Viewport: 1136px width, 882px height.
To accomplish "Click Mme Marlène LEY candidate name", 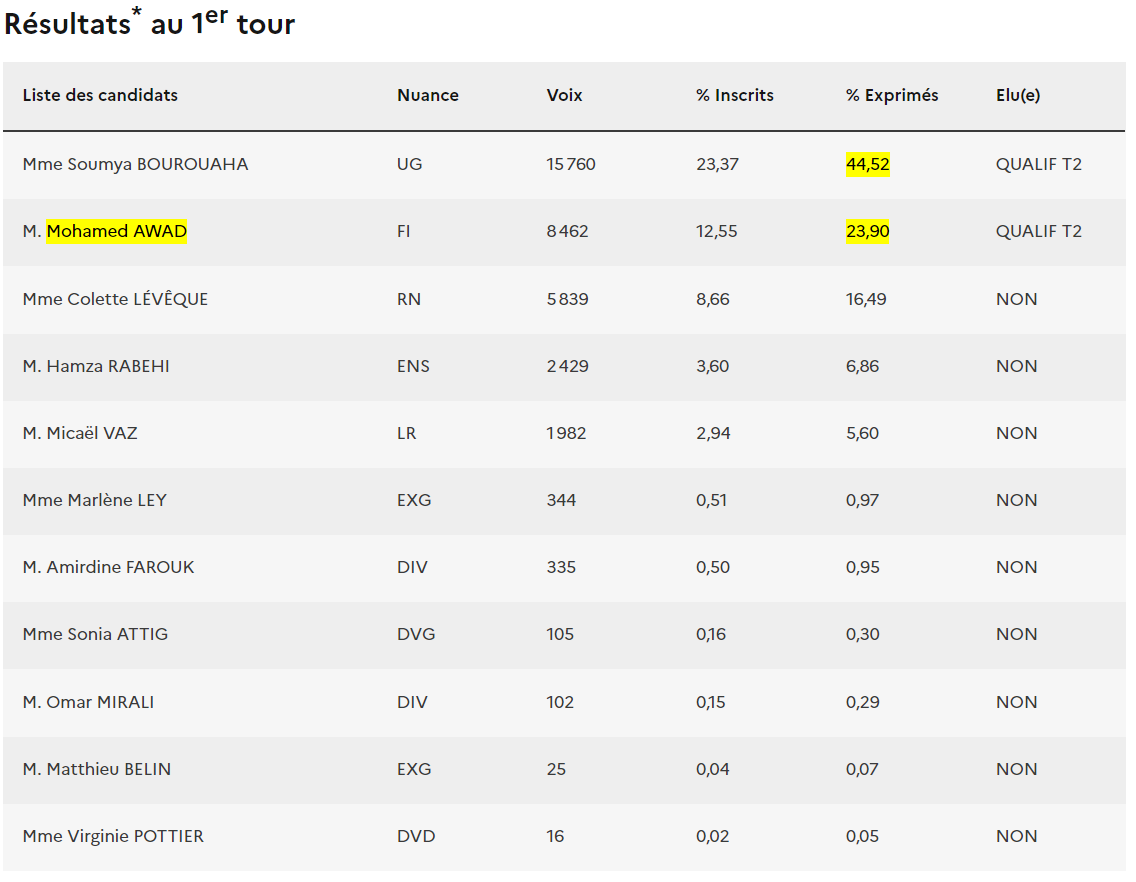I will tap(94, 500).
